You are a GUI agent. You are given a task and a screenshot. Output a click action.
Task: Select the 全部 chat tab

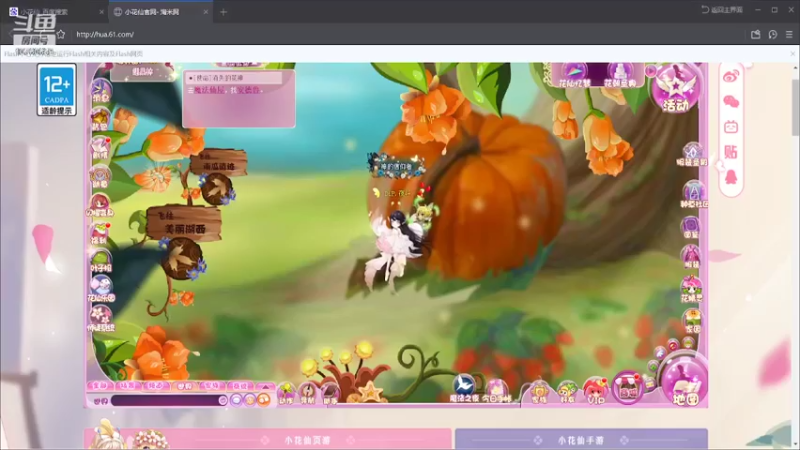tap(100, 386)
